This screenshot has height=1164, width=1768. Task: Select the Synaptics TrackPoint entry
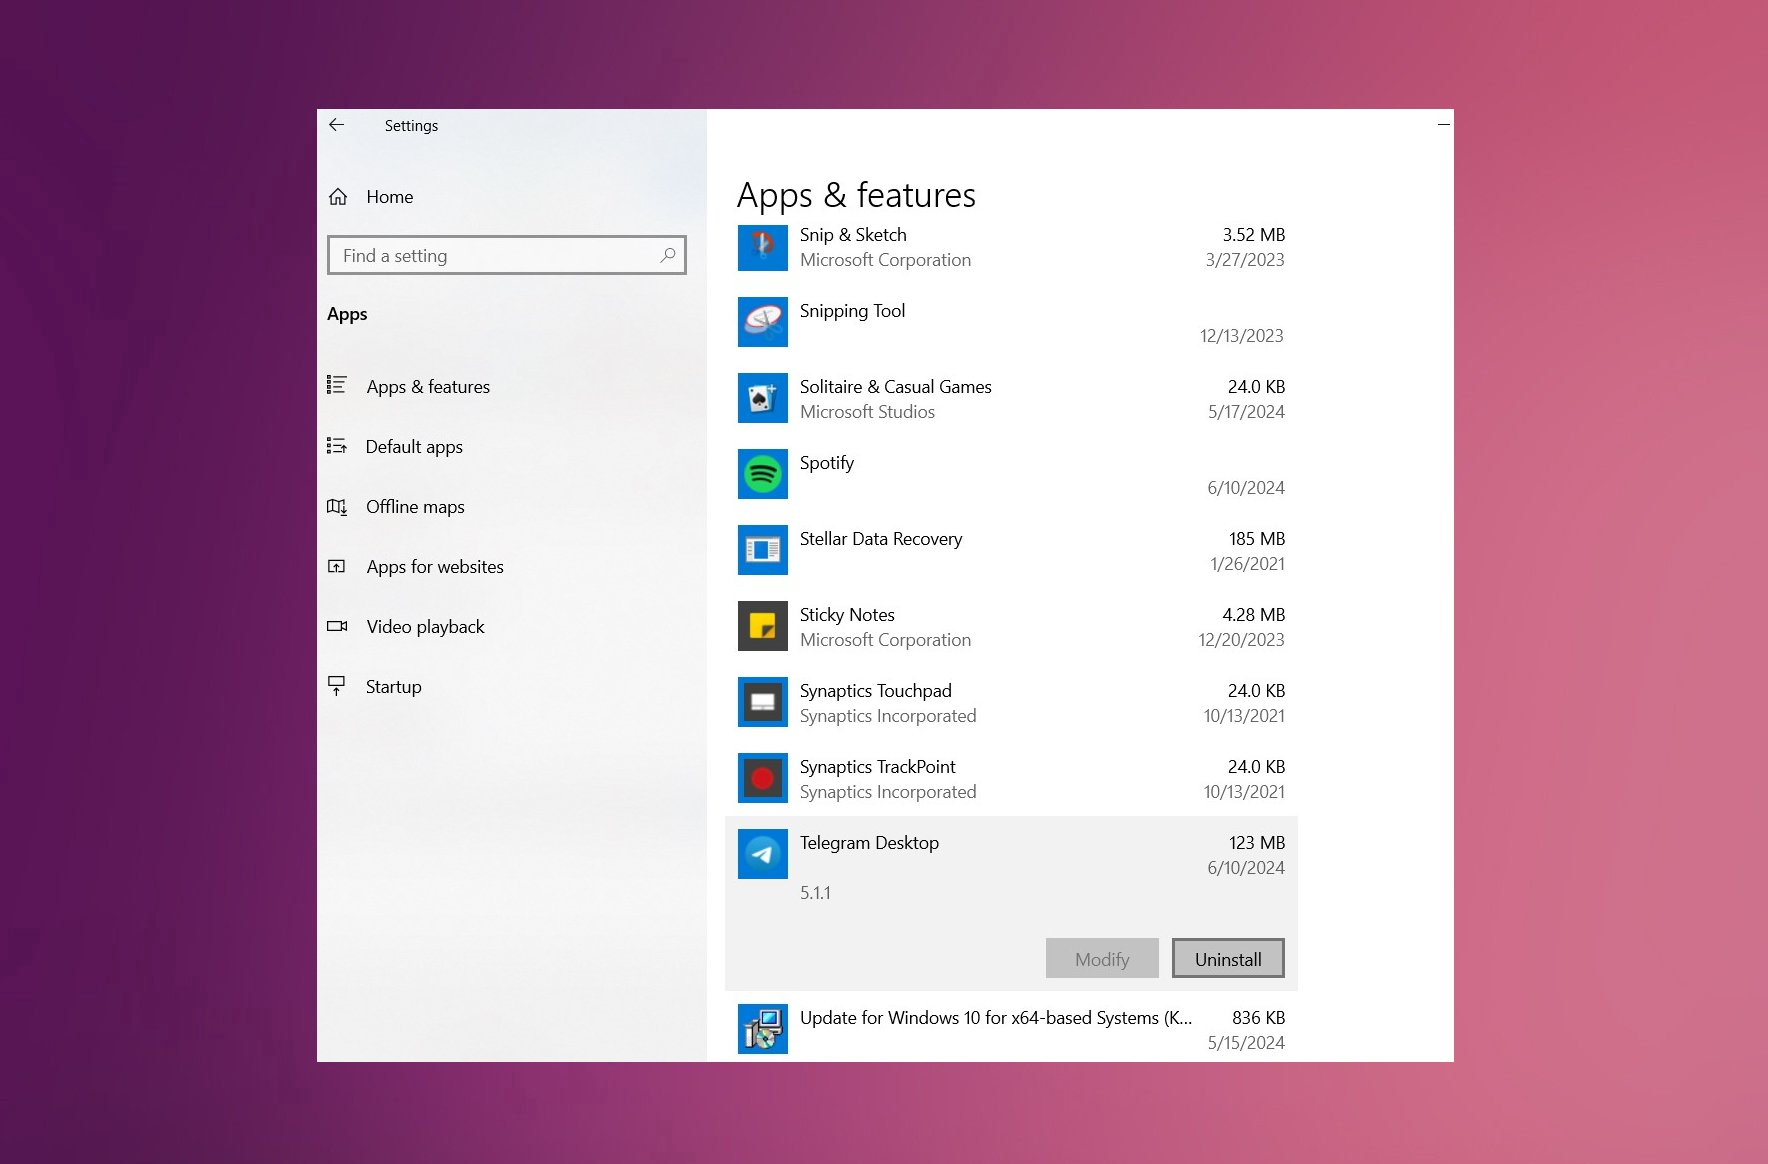pyautogui.click(x=1011, y=779)
